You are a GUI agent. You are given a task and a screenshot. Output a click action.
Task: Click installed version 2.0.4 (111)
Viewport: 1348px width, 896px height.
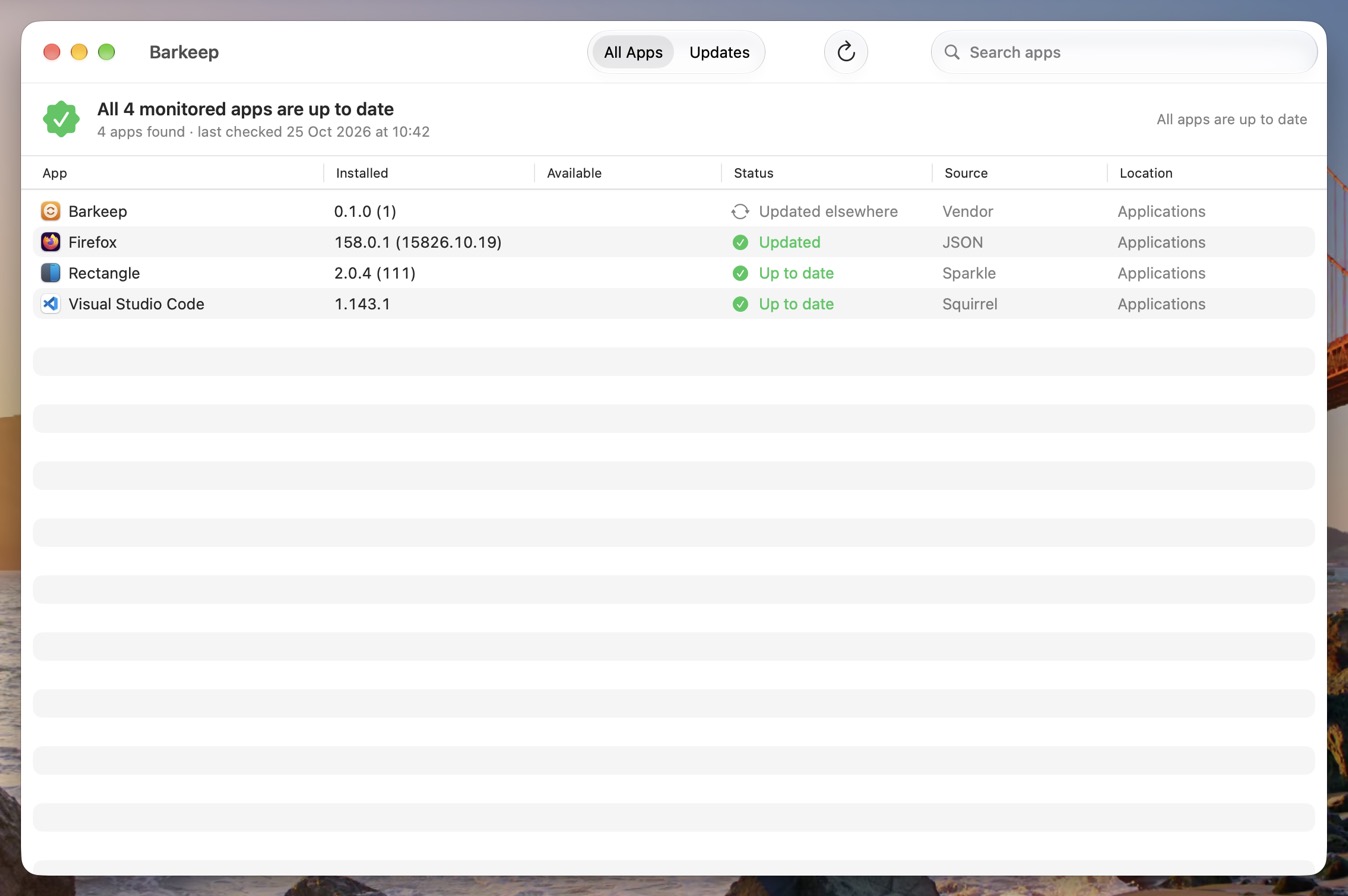point(375,273)
